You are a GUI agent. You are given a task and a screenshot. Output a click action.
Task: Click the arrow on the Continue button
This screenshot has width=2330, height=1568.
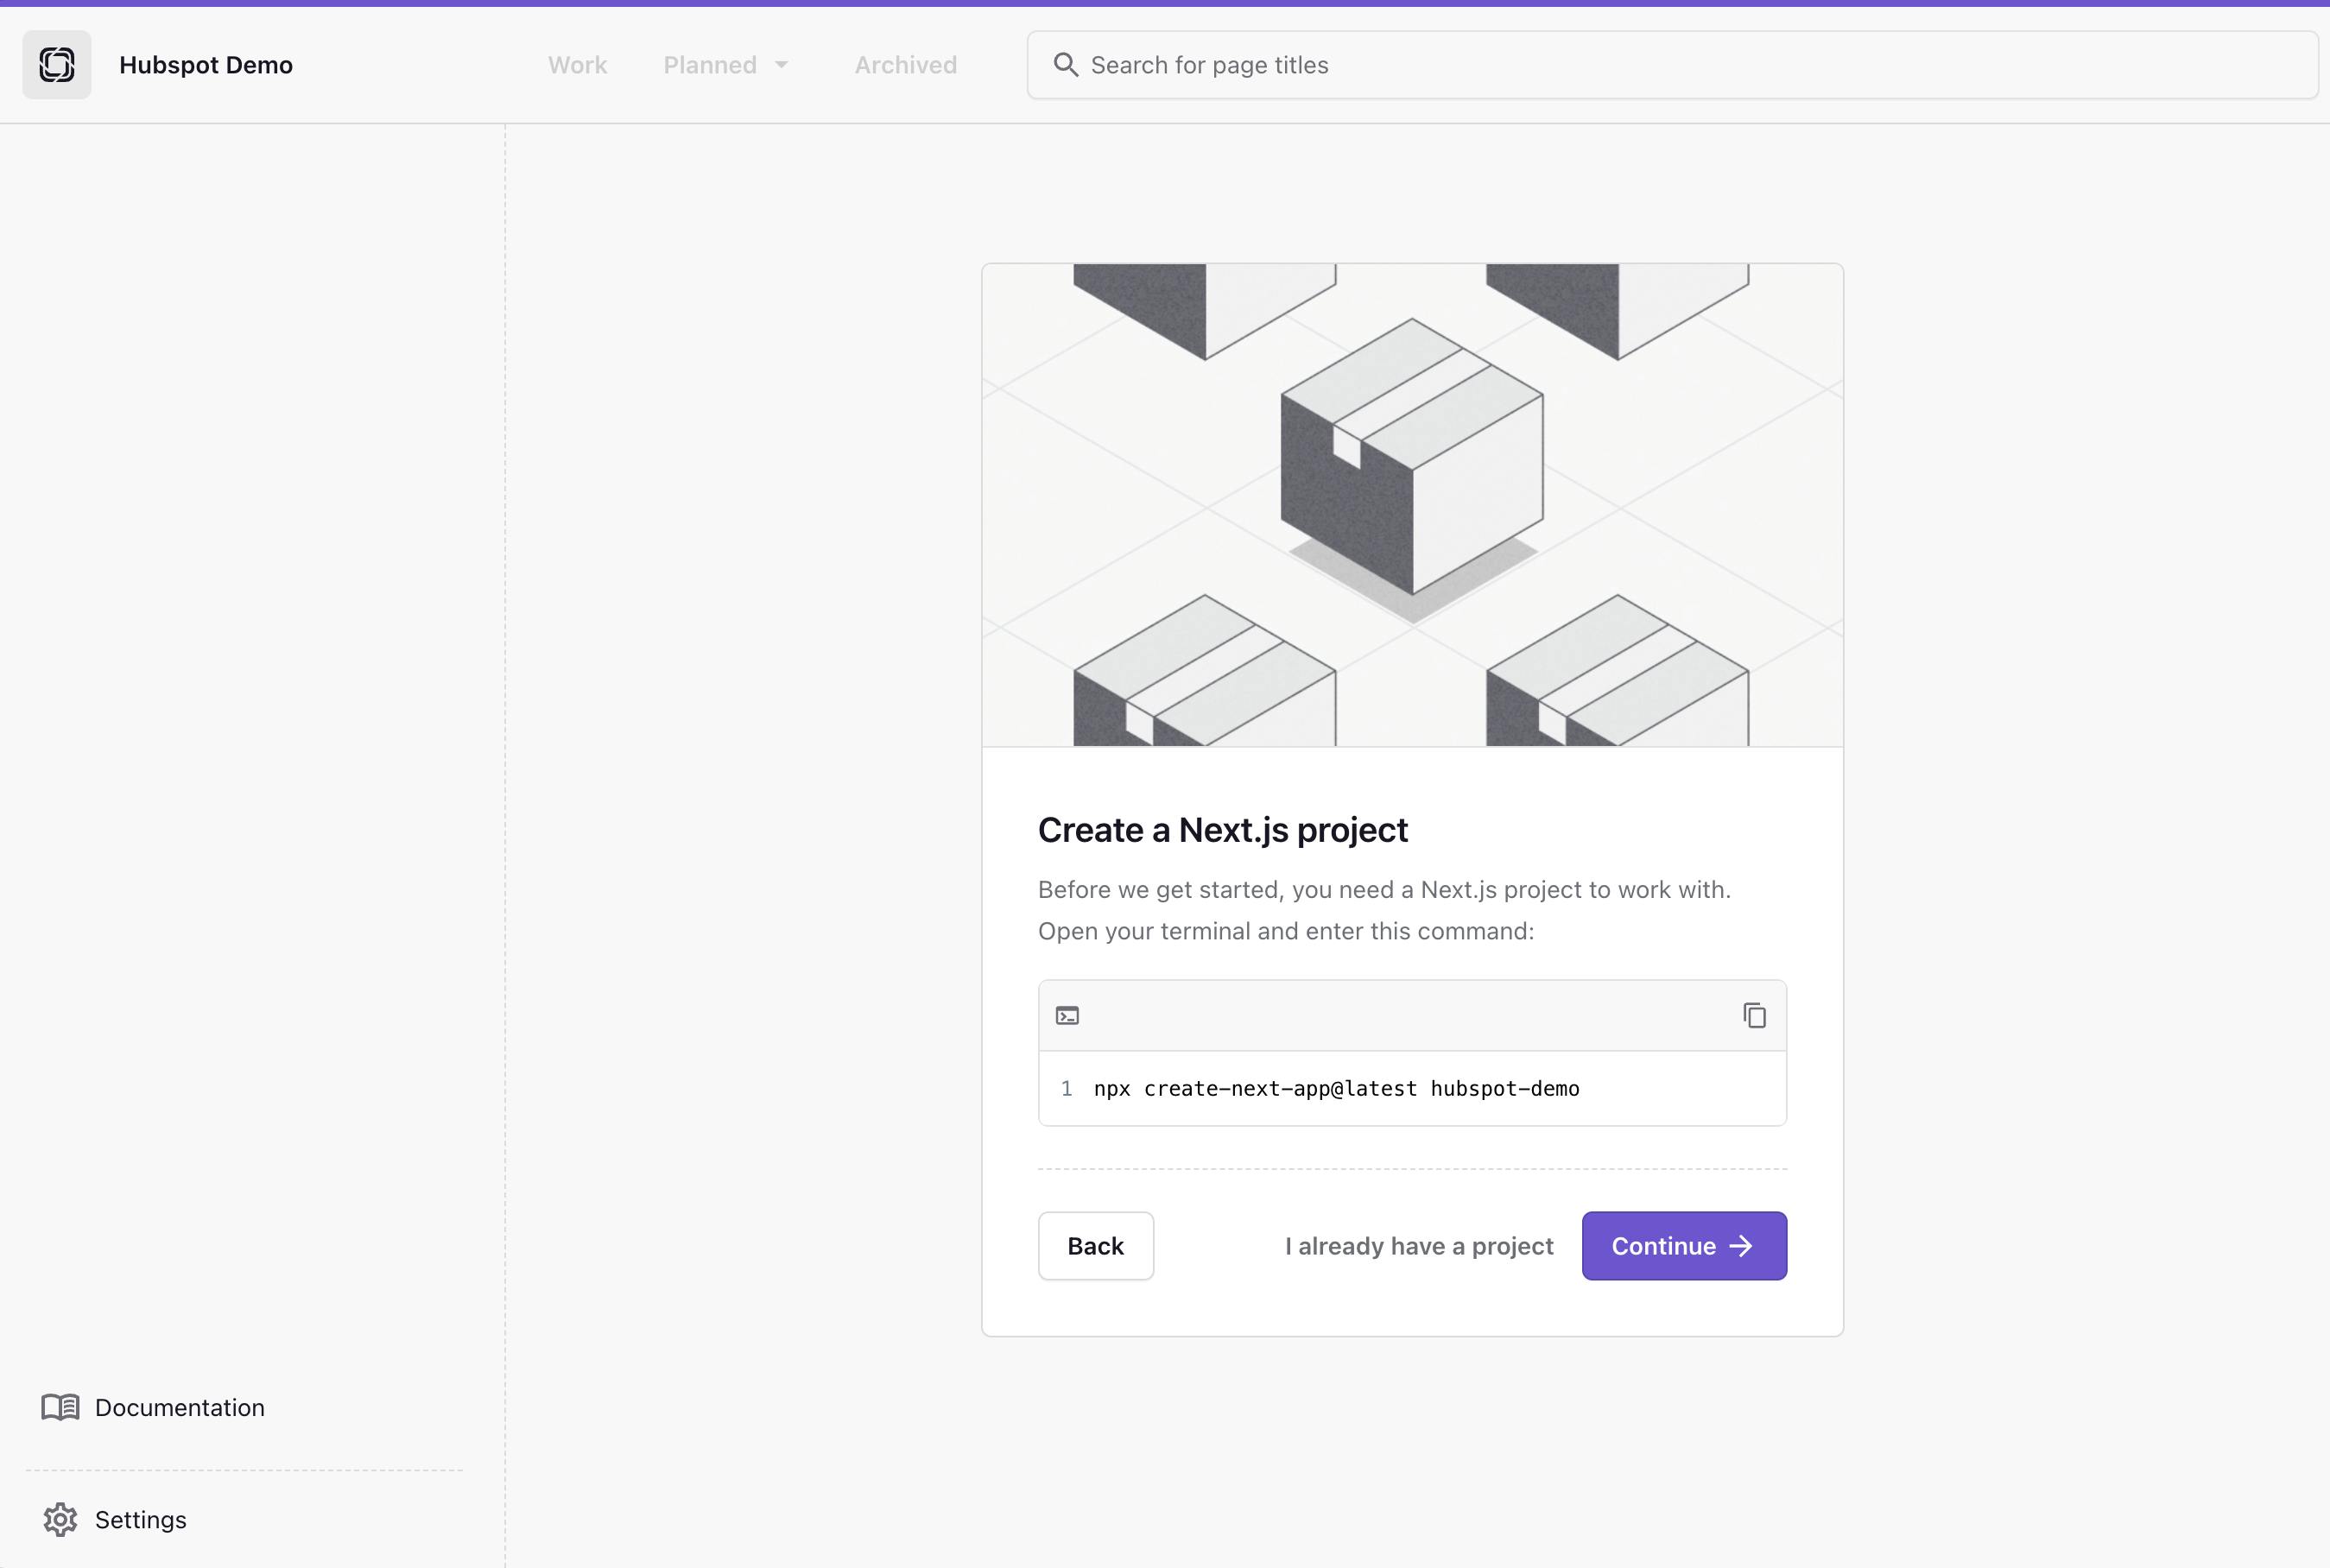(1741, 1246)
